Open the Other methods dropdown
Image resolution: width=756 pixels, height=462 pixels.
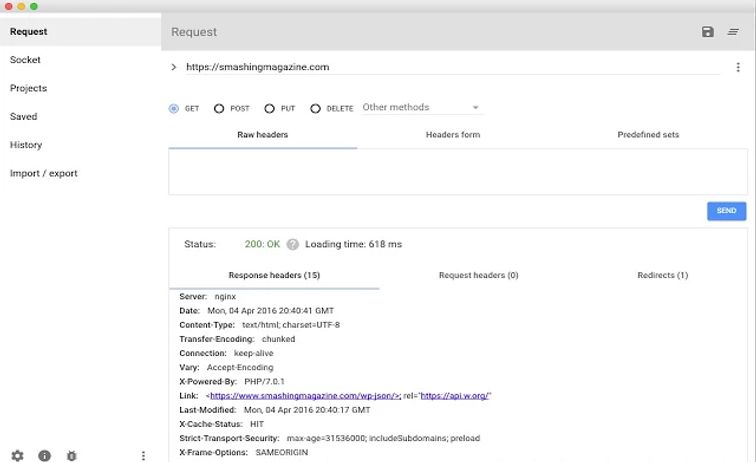coord(420,107)
